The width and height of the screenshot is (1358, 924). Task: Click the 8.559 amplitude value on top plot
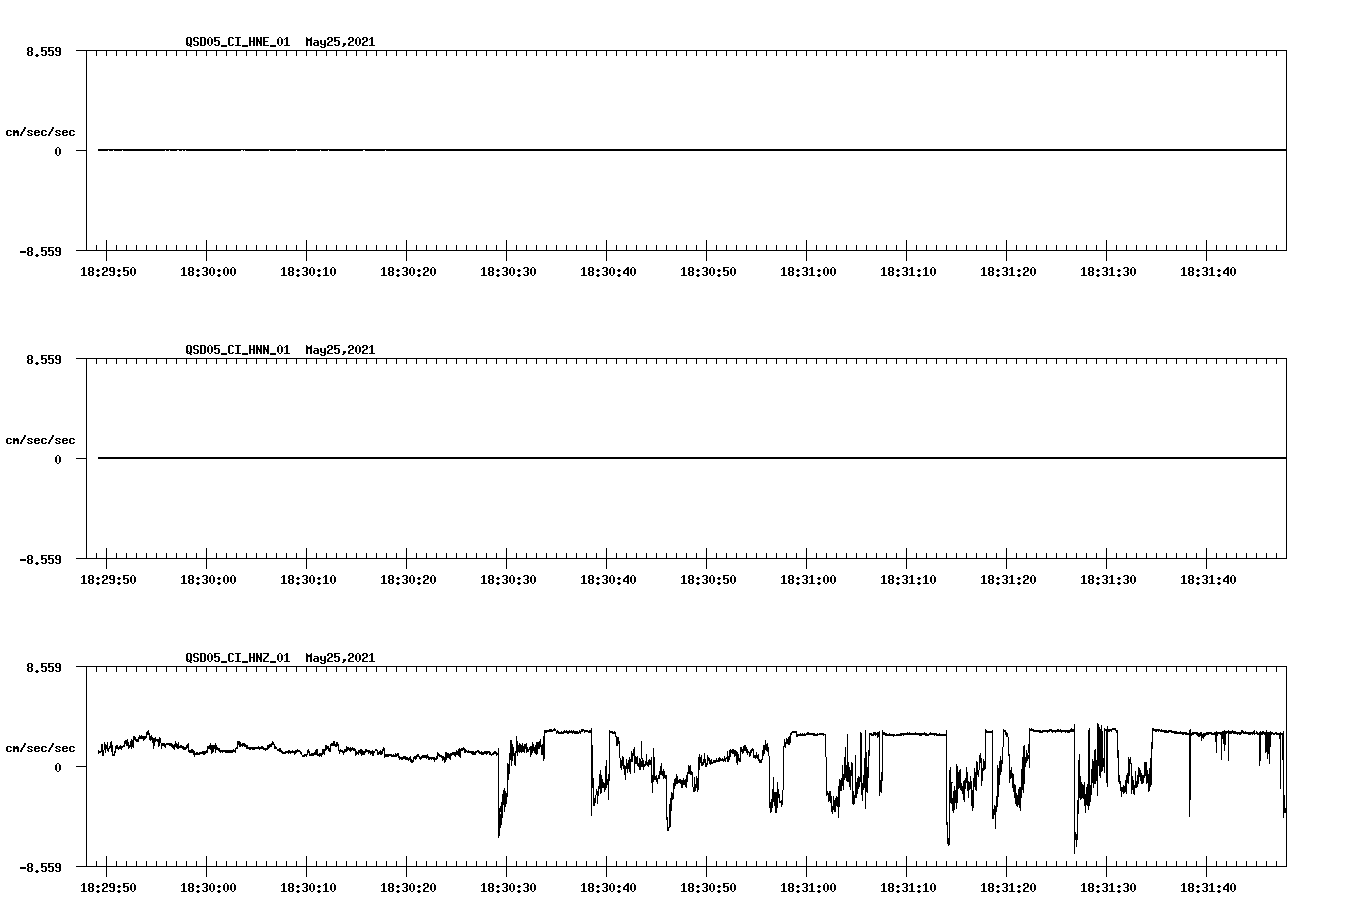[x=46, y=50]
